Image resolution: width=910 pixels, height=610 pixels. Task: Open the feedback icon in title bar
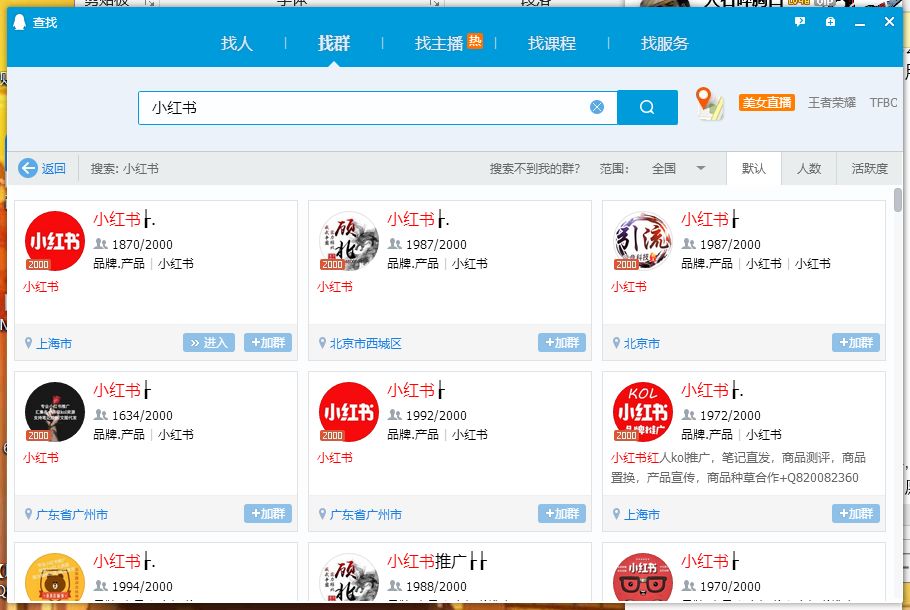(x=800, y=22)
